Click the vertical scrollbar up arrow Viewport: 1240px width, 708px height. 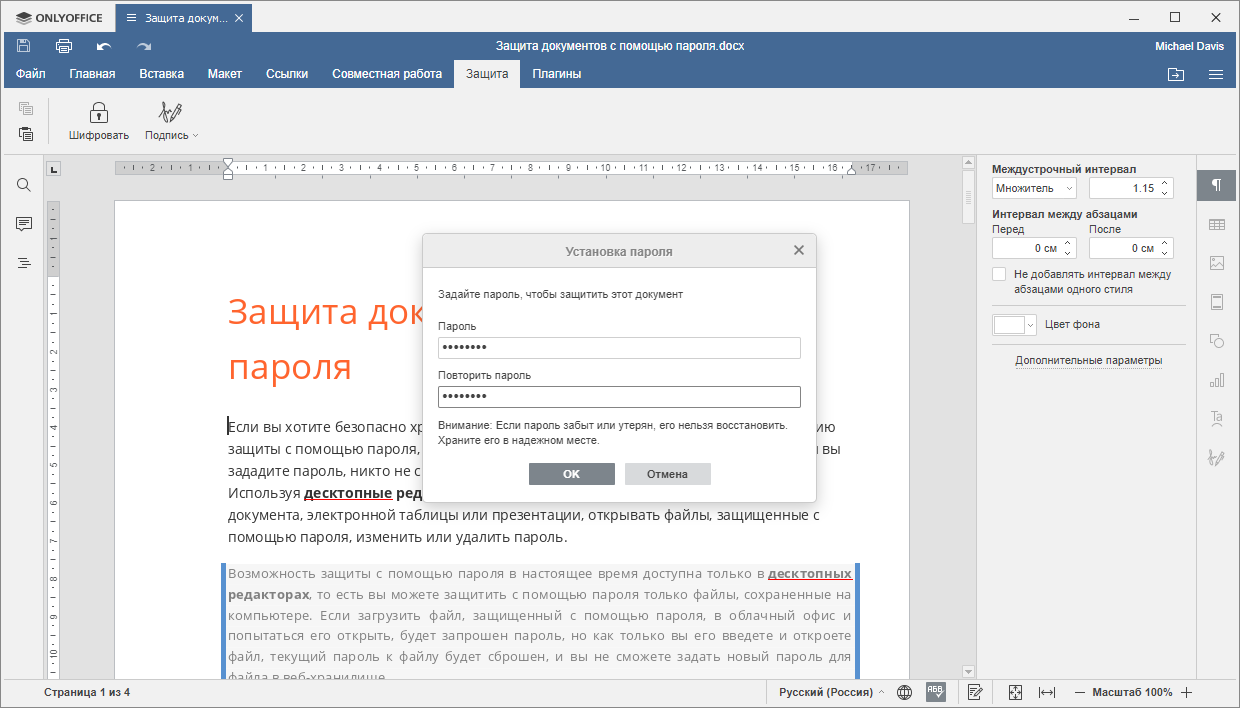tap(968, 161)
